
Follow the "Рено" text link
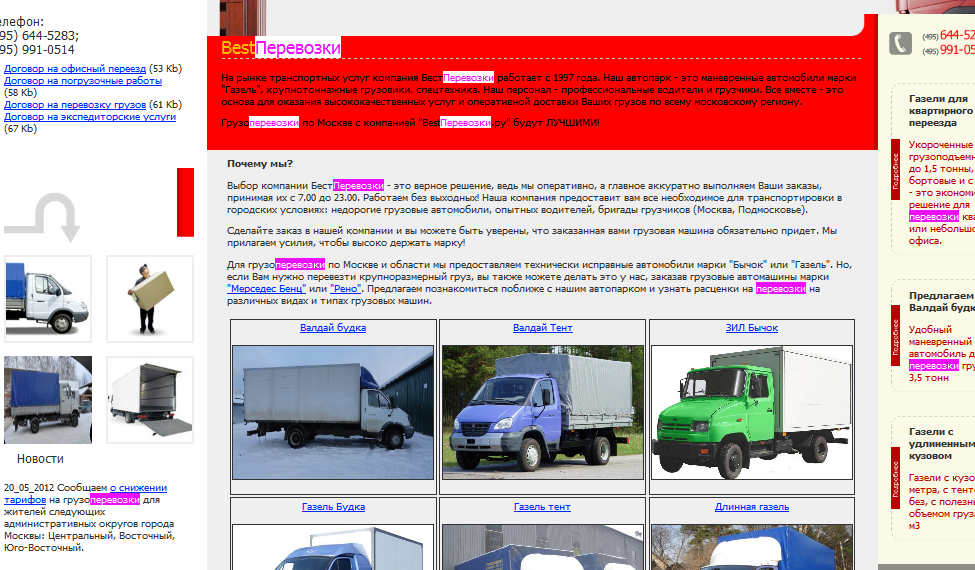tap(345, 288)
